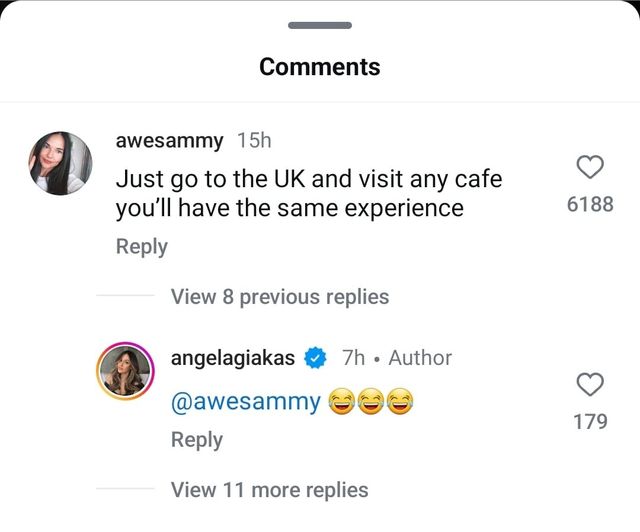Expand View 8 previous replies
640x532 pixels.
tap(279, 297)
